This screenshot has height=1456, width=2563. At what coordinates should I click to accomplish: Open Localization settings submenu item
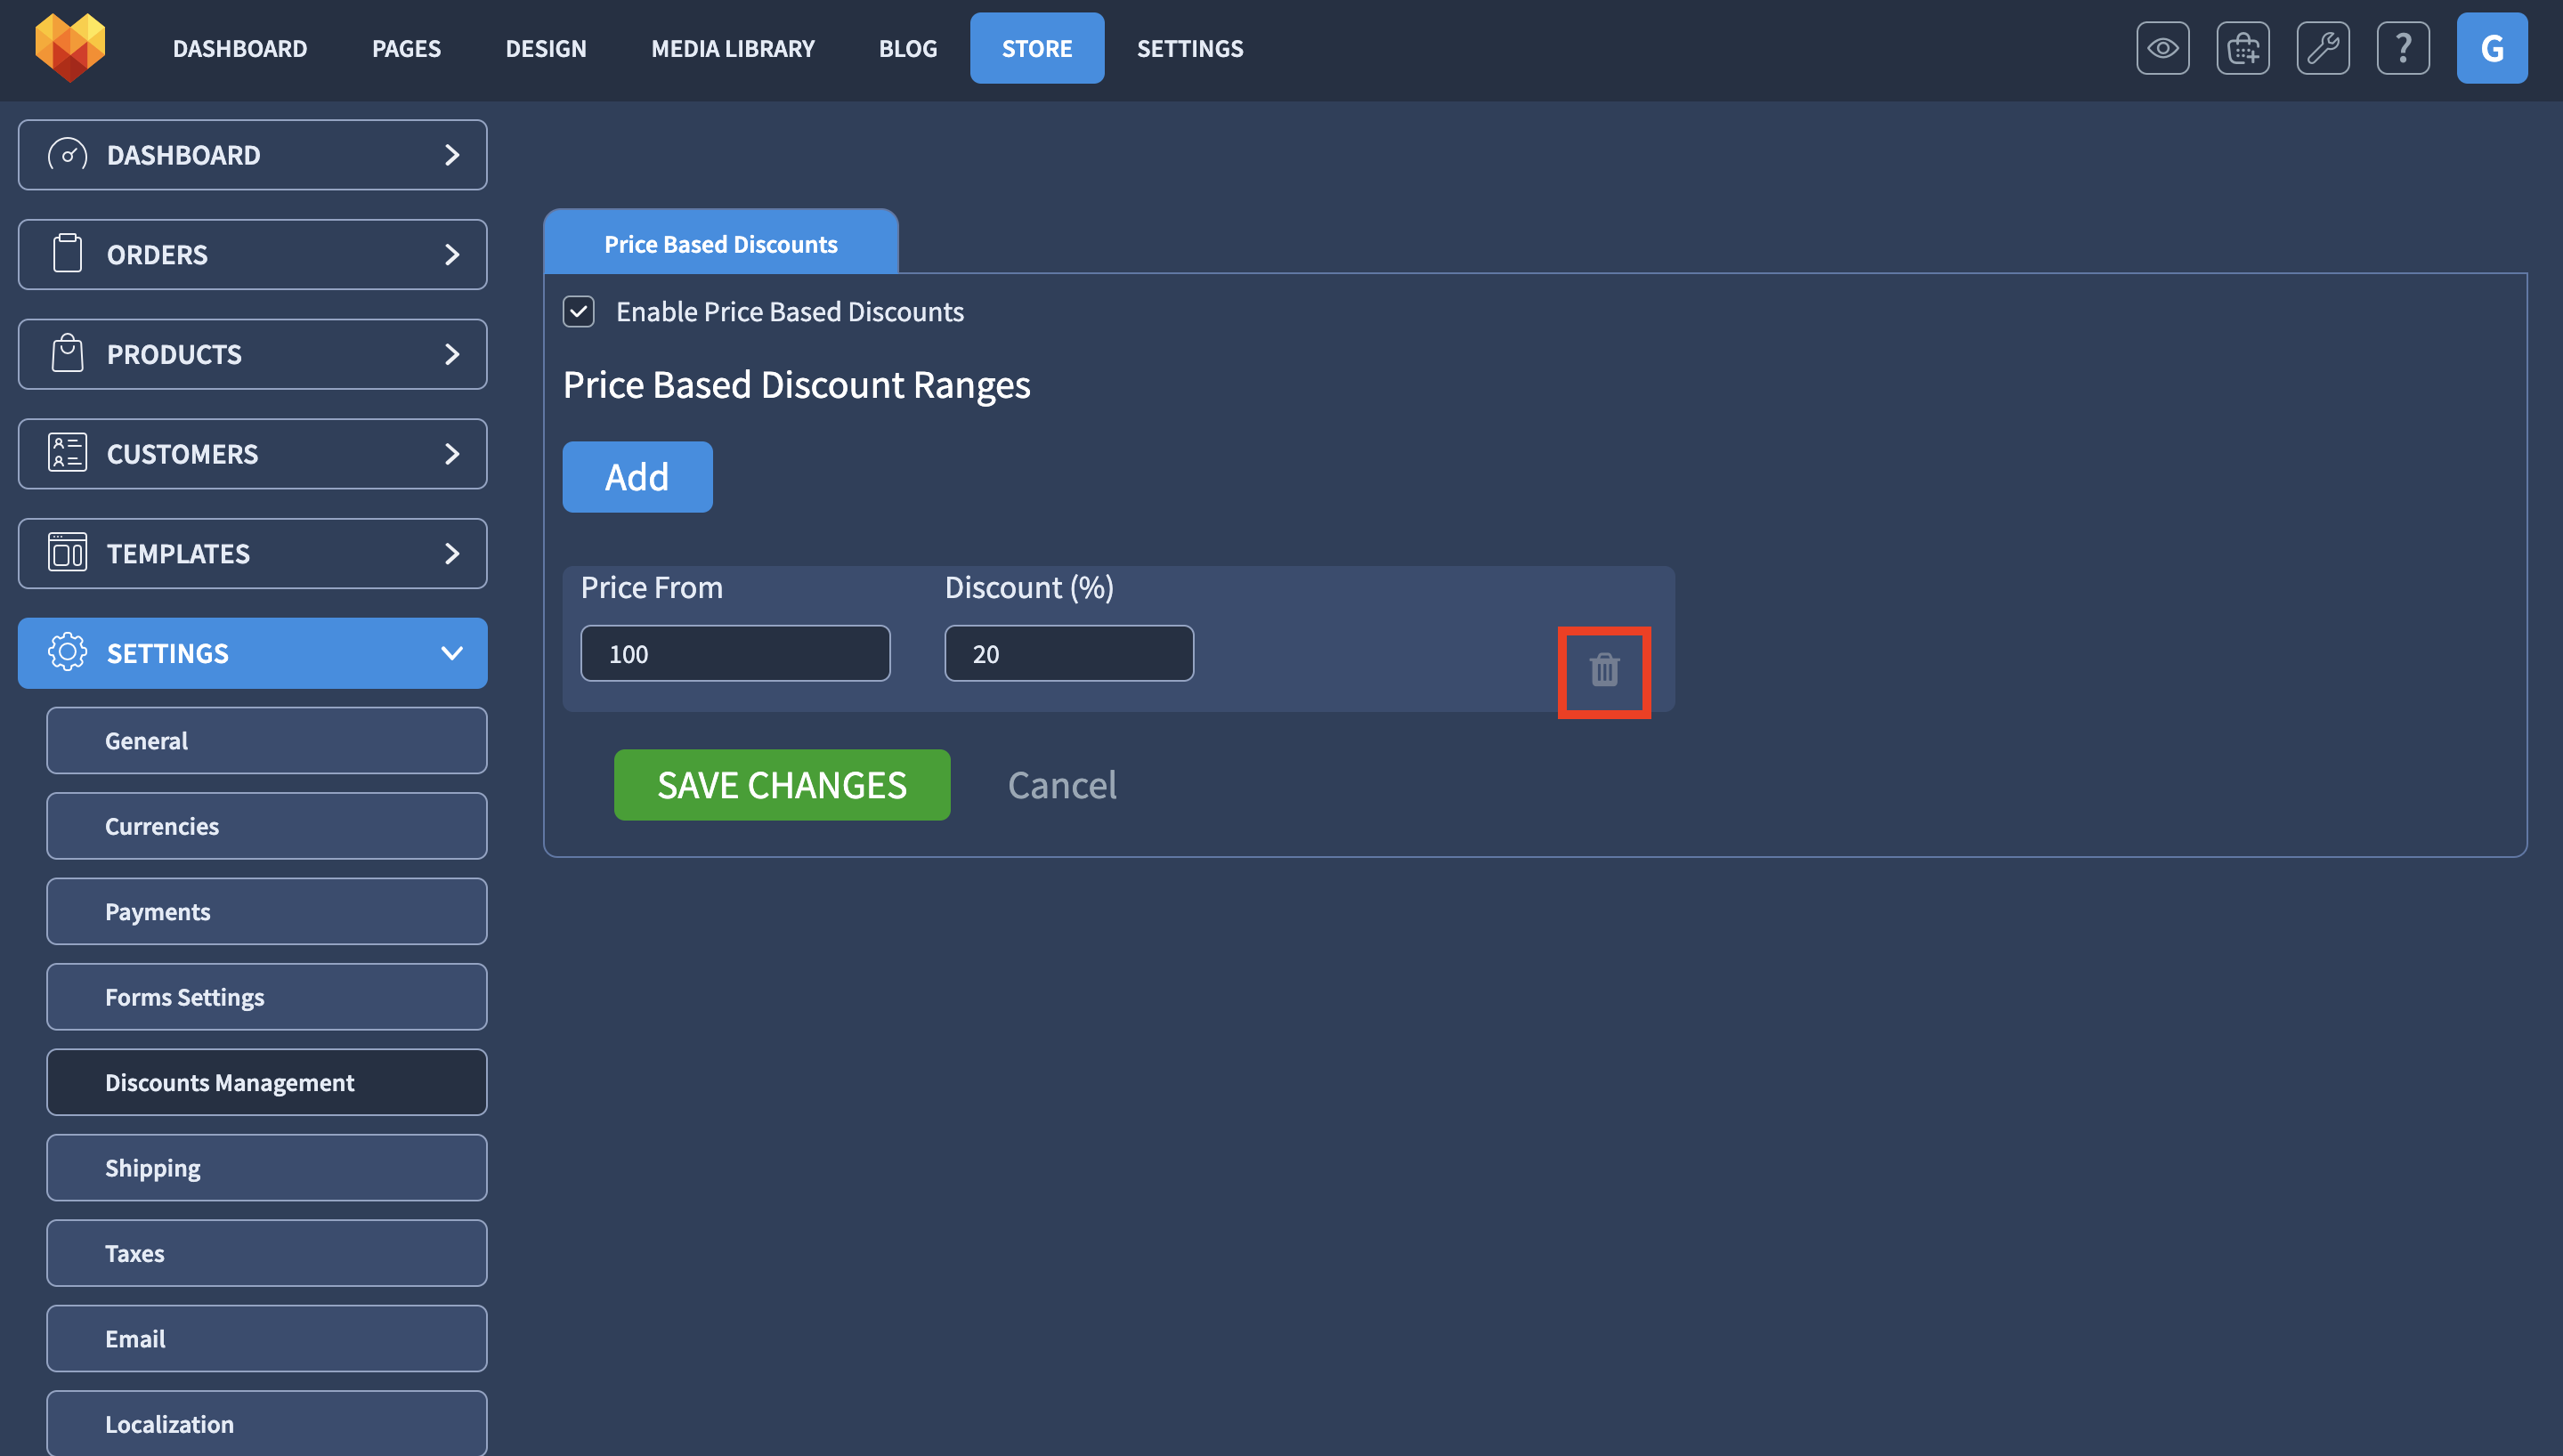pos(267,1423)
